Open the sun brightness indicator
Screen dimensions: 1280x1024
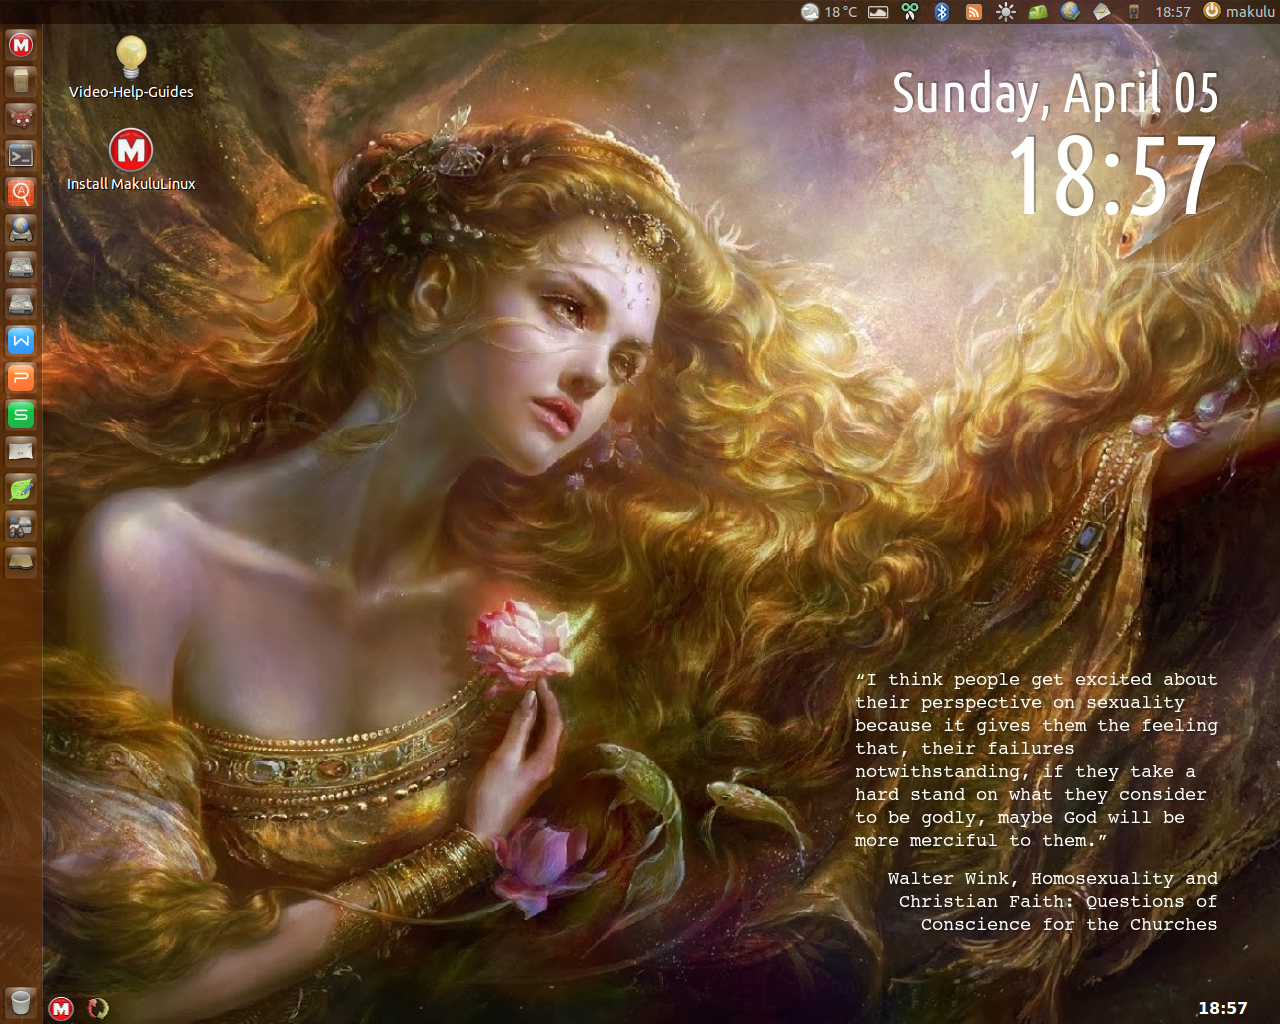(1006, 12)
